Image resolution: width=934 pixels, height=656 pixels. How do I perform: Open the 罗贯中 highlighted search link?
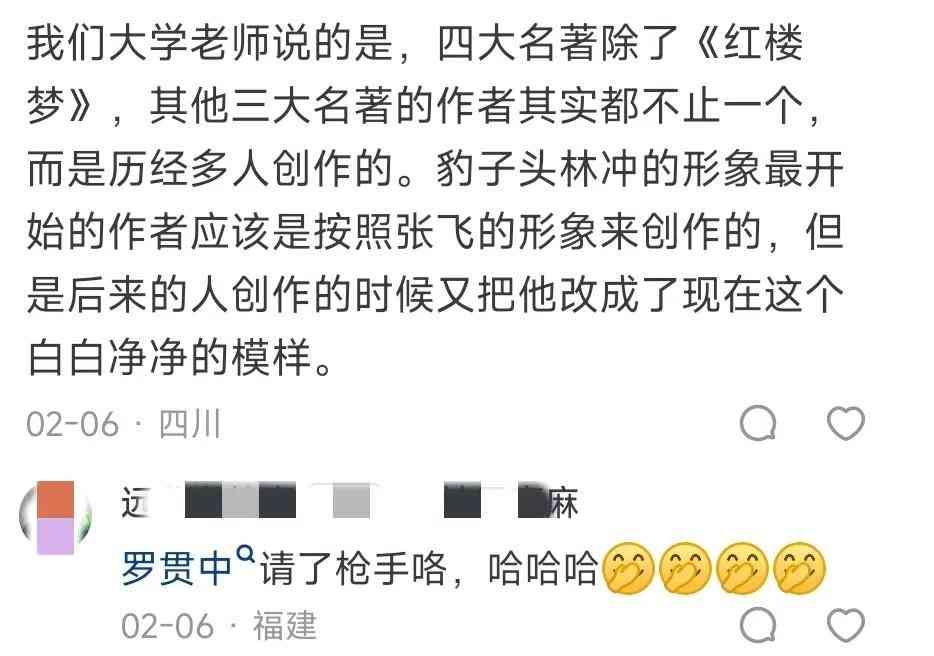click(176, 568)
